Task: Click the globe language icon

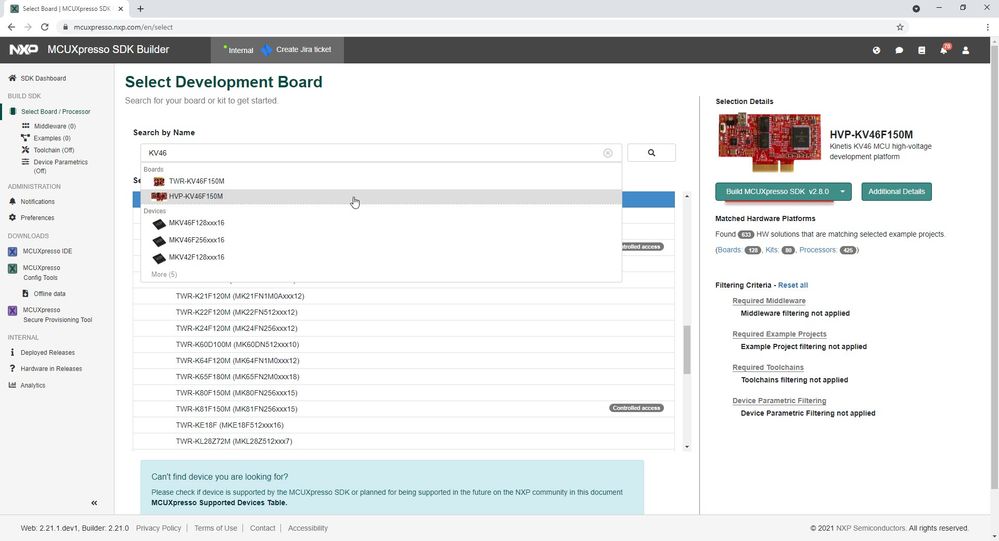Action: point(877,50)
